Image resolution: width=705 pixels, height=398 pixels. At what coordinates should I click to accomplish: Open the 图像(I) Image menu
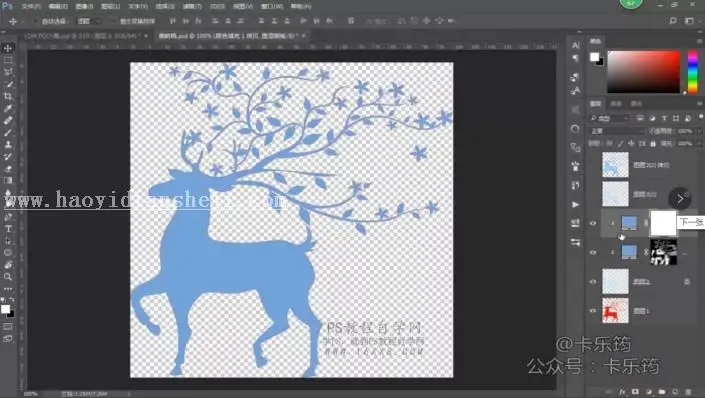coord(84,7)
